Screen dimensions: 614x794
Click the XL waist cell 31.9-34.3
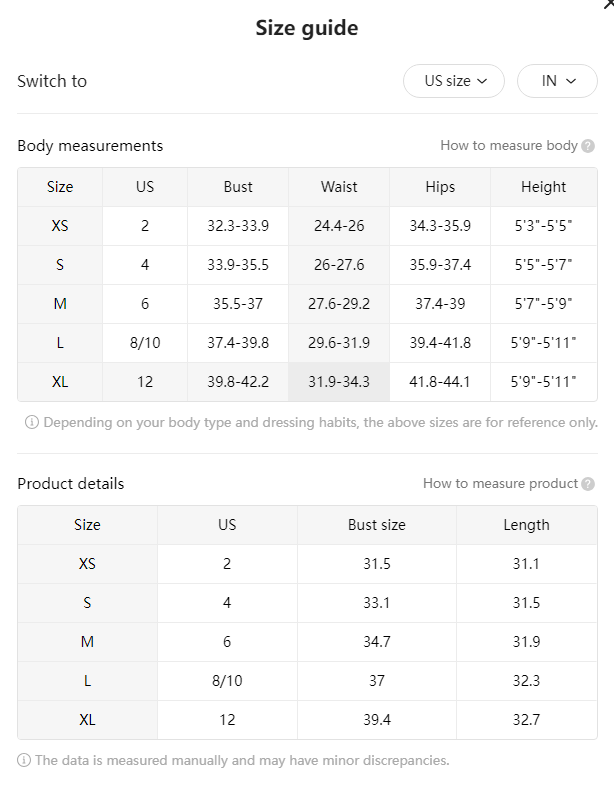(339, 382)
